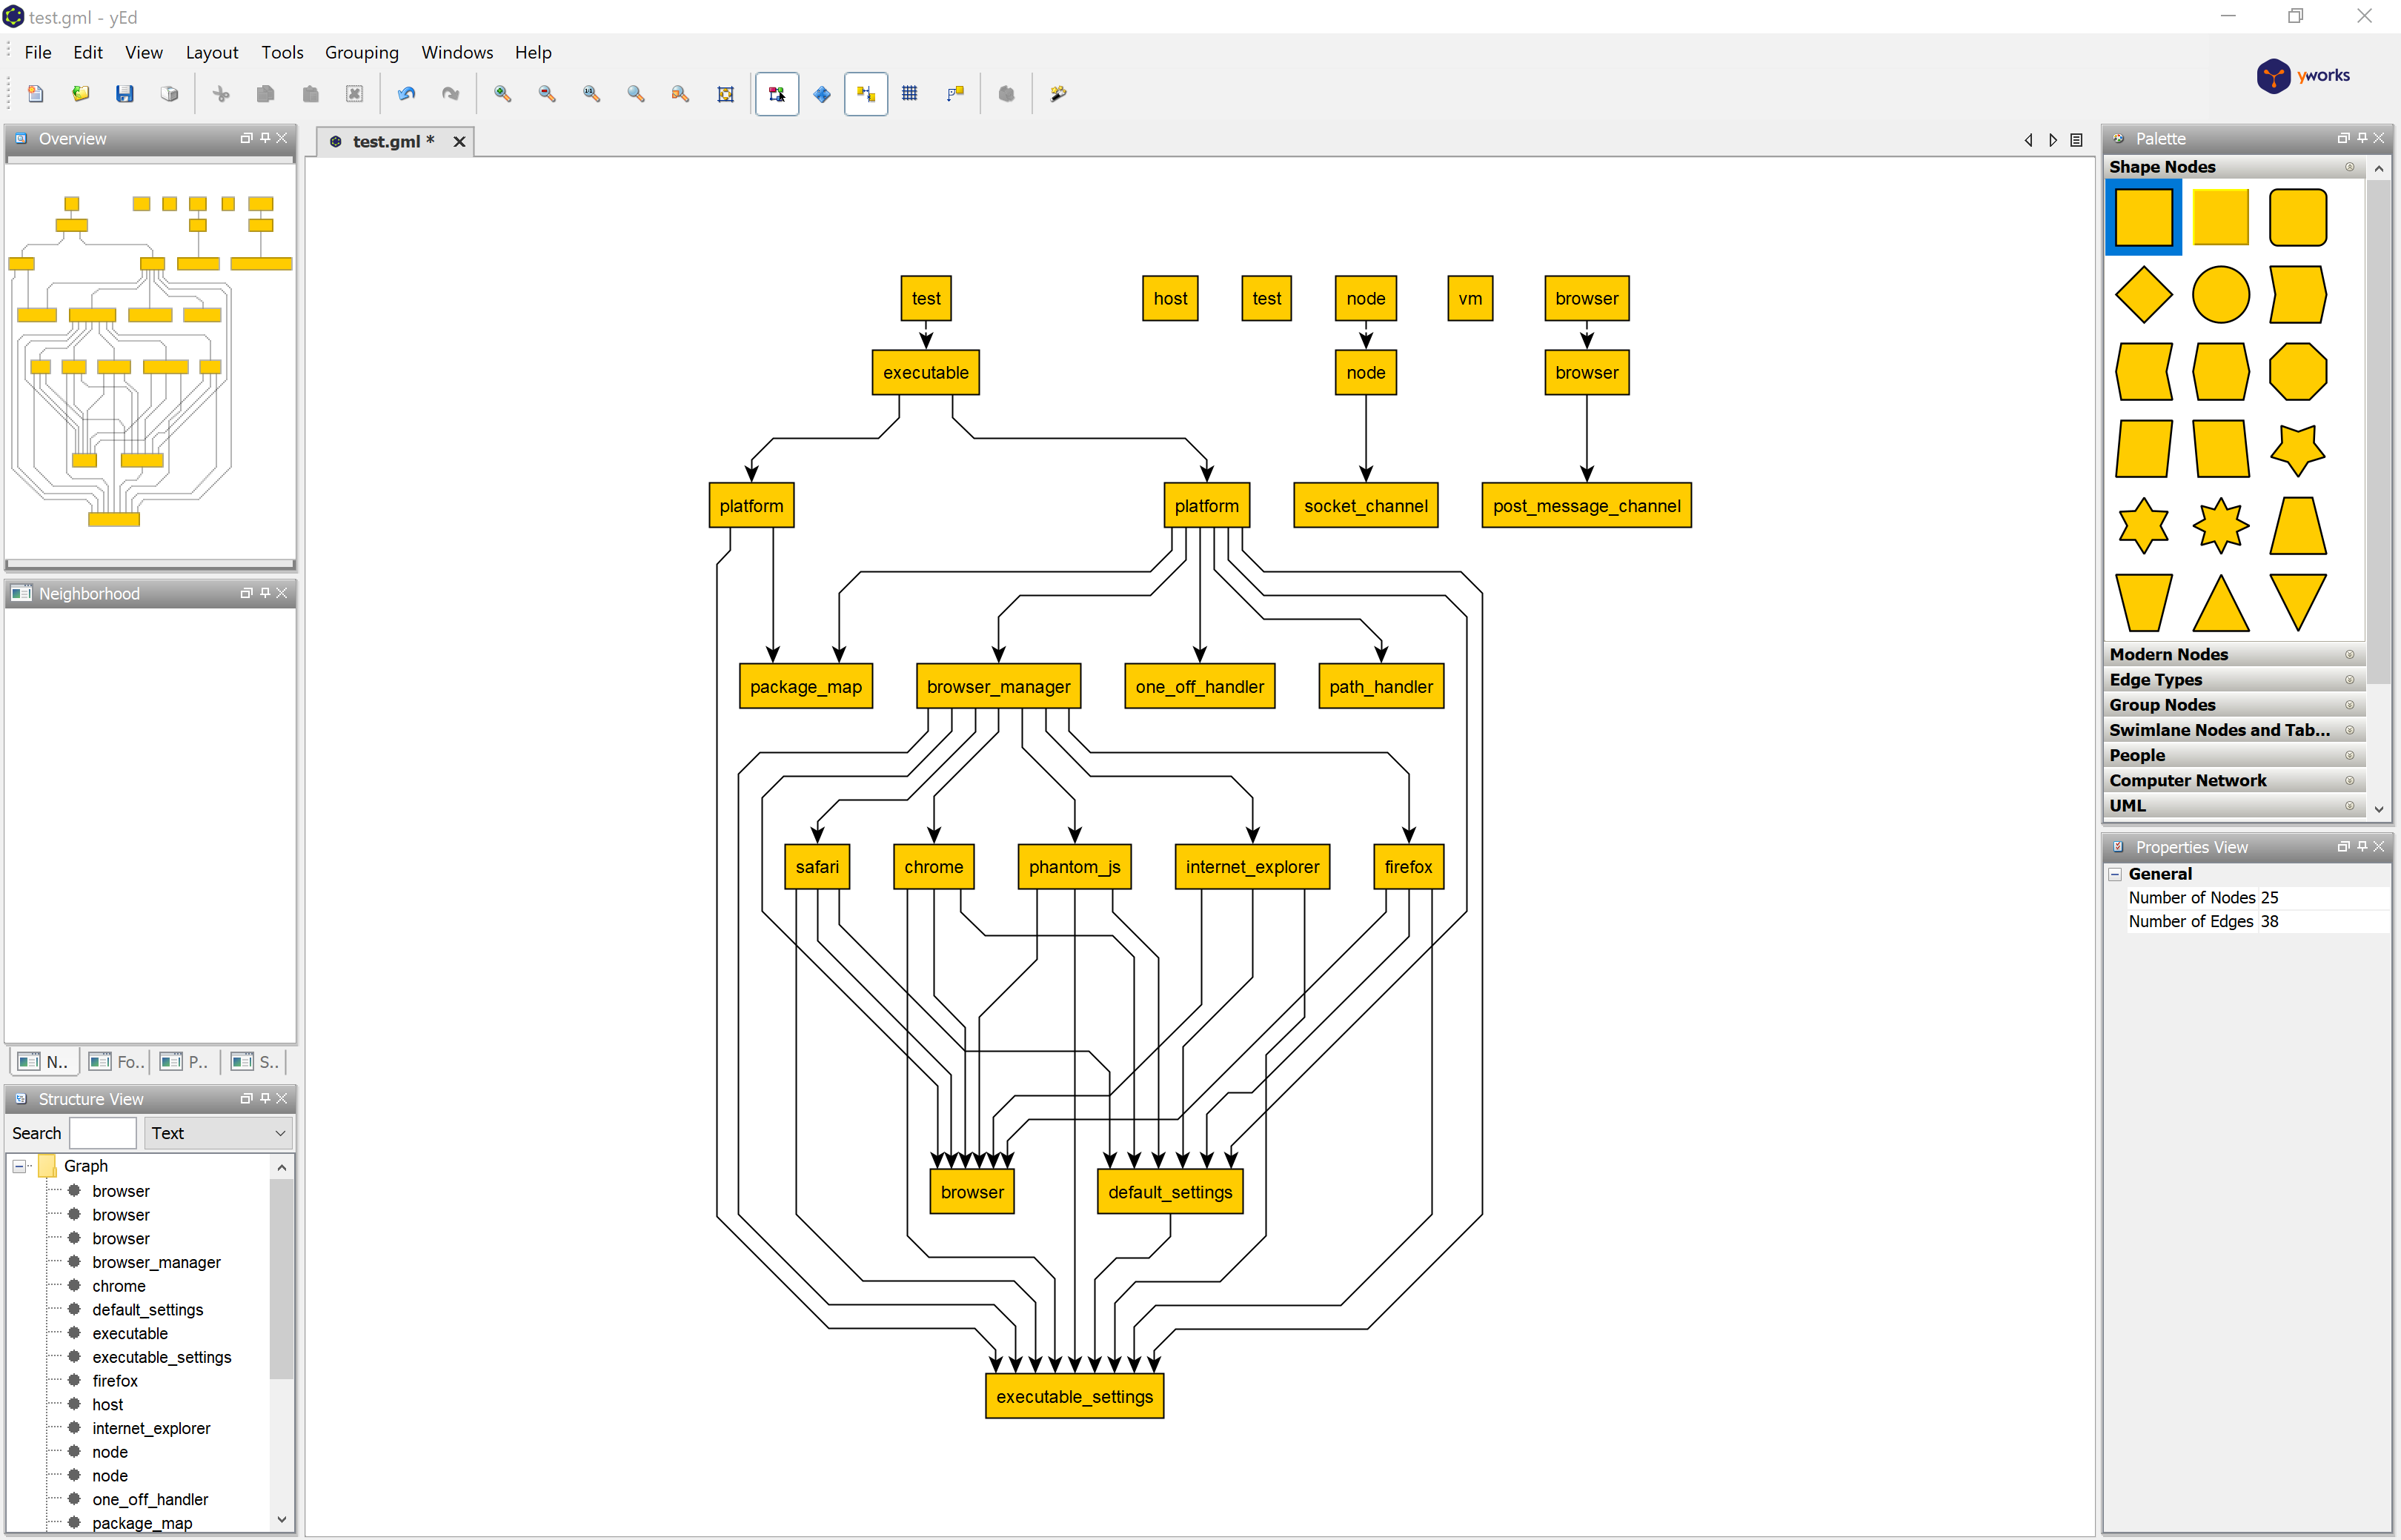Select the rounded rectangle shape

[x=2297, y=217]
